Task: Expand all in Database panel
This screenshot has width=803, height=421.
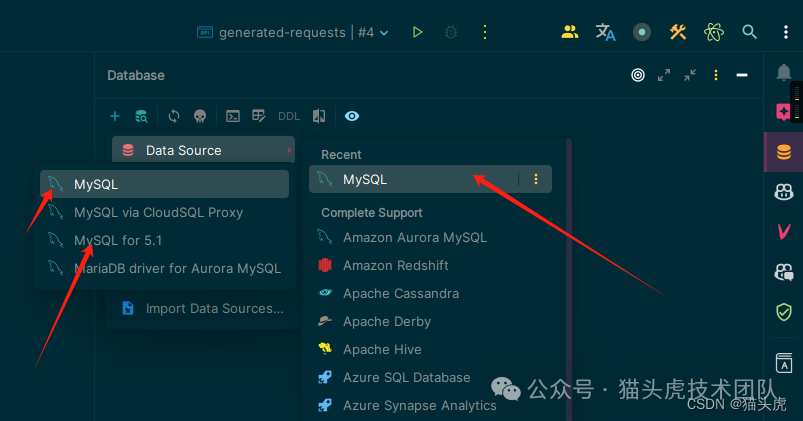Action: pyautogui.click(x=664, y=75)
